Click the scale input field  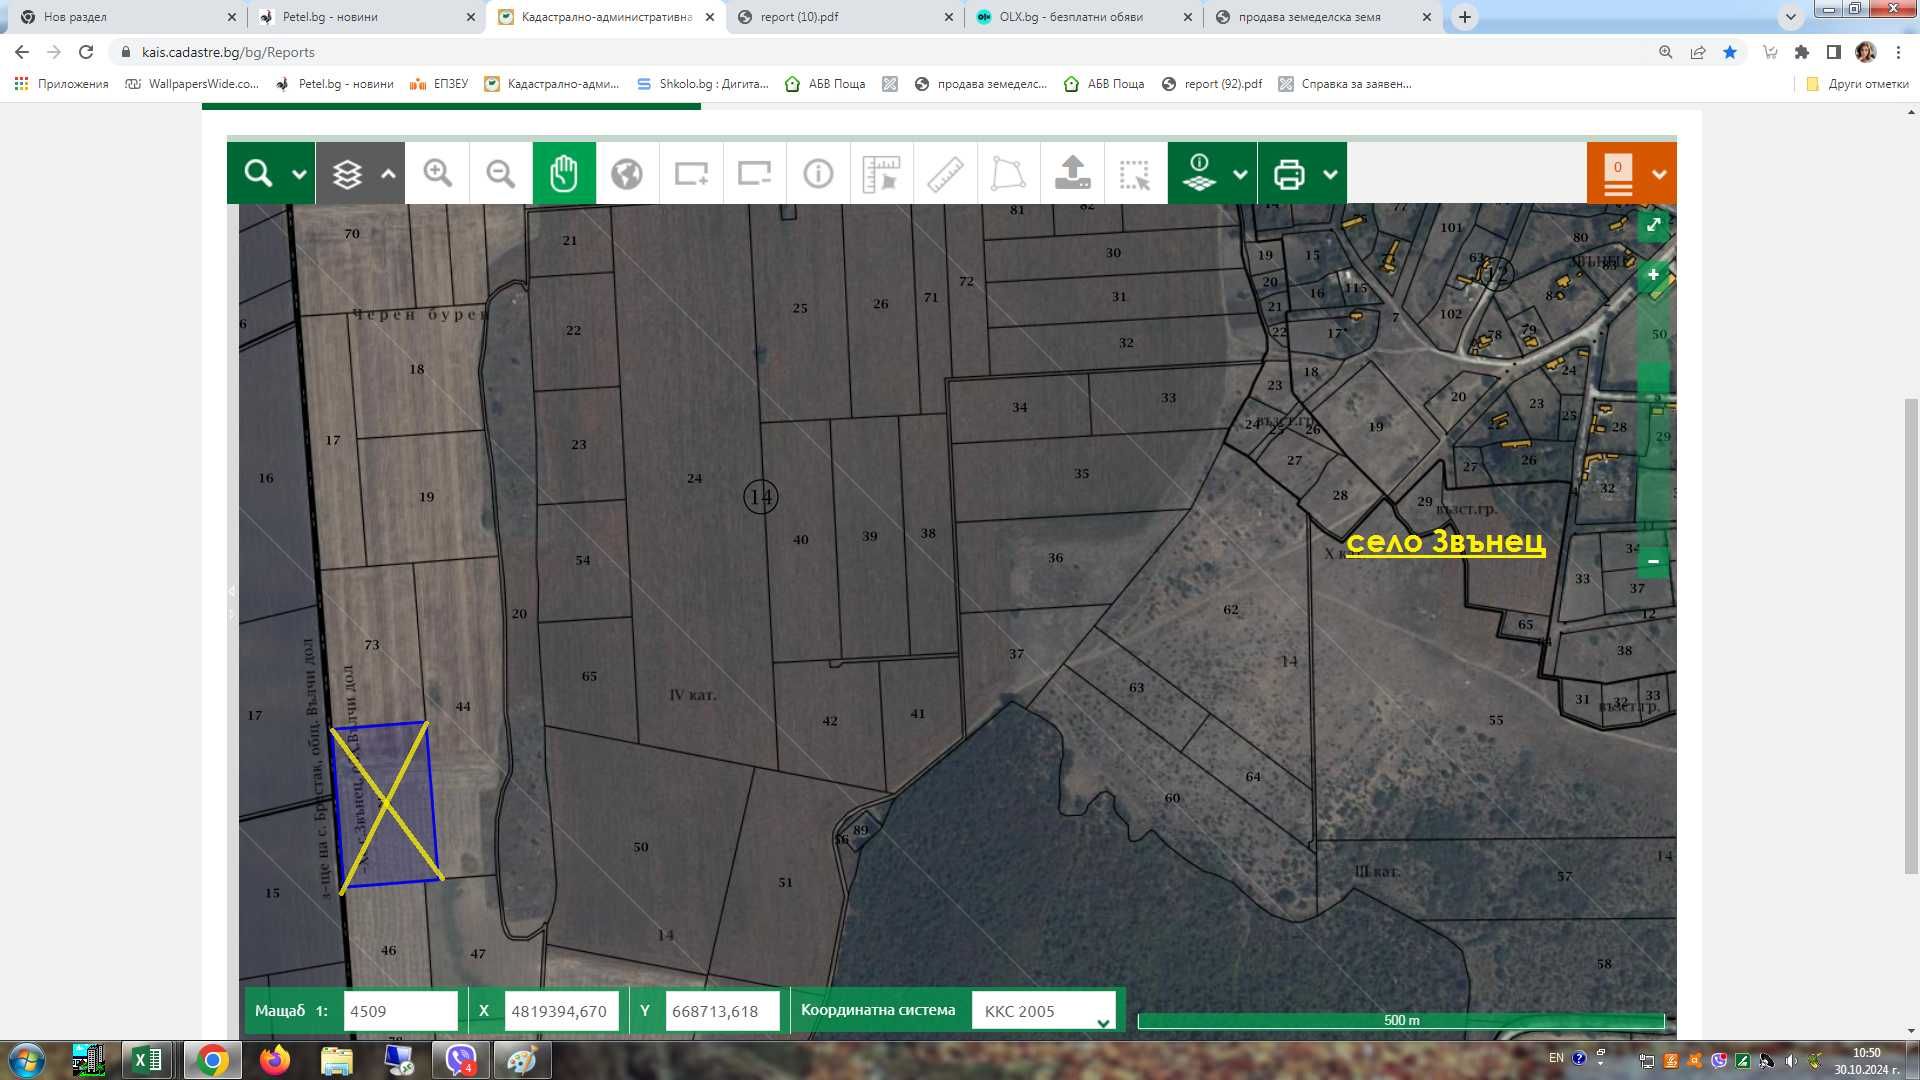(x=400, y=1011)
